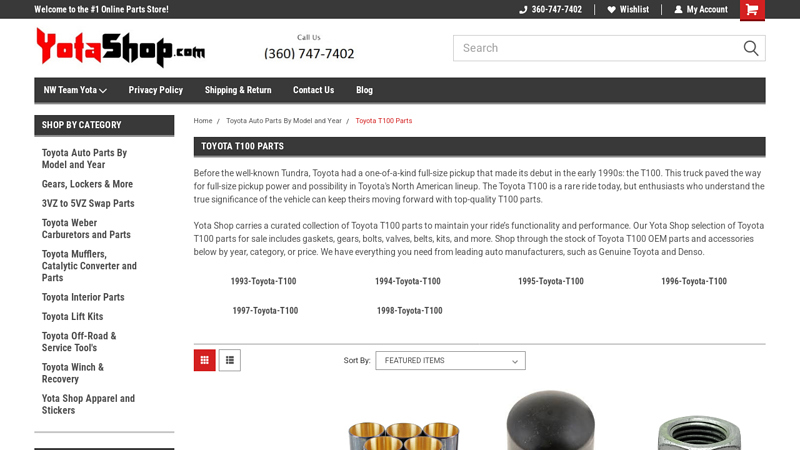Click the (360) 747-7402 Call Us number
Image resolution: width=800 pixels, height=450 pixels.
[309, 54]
